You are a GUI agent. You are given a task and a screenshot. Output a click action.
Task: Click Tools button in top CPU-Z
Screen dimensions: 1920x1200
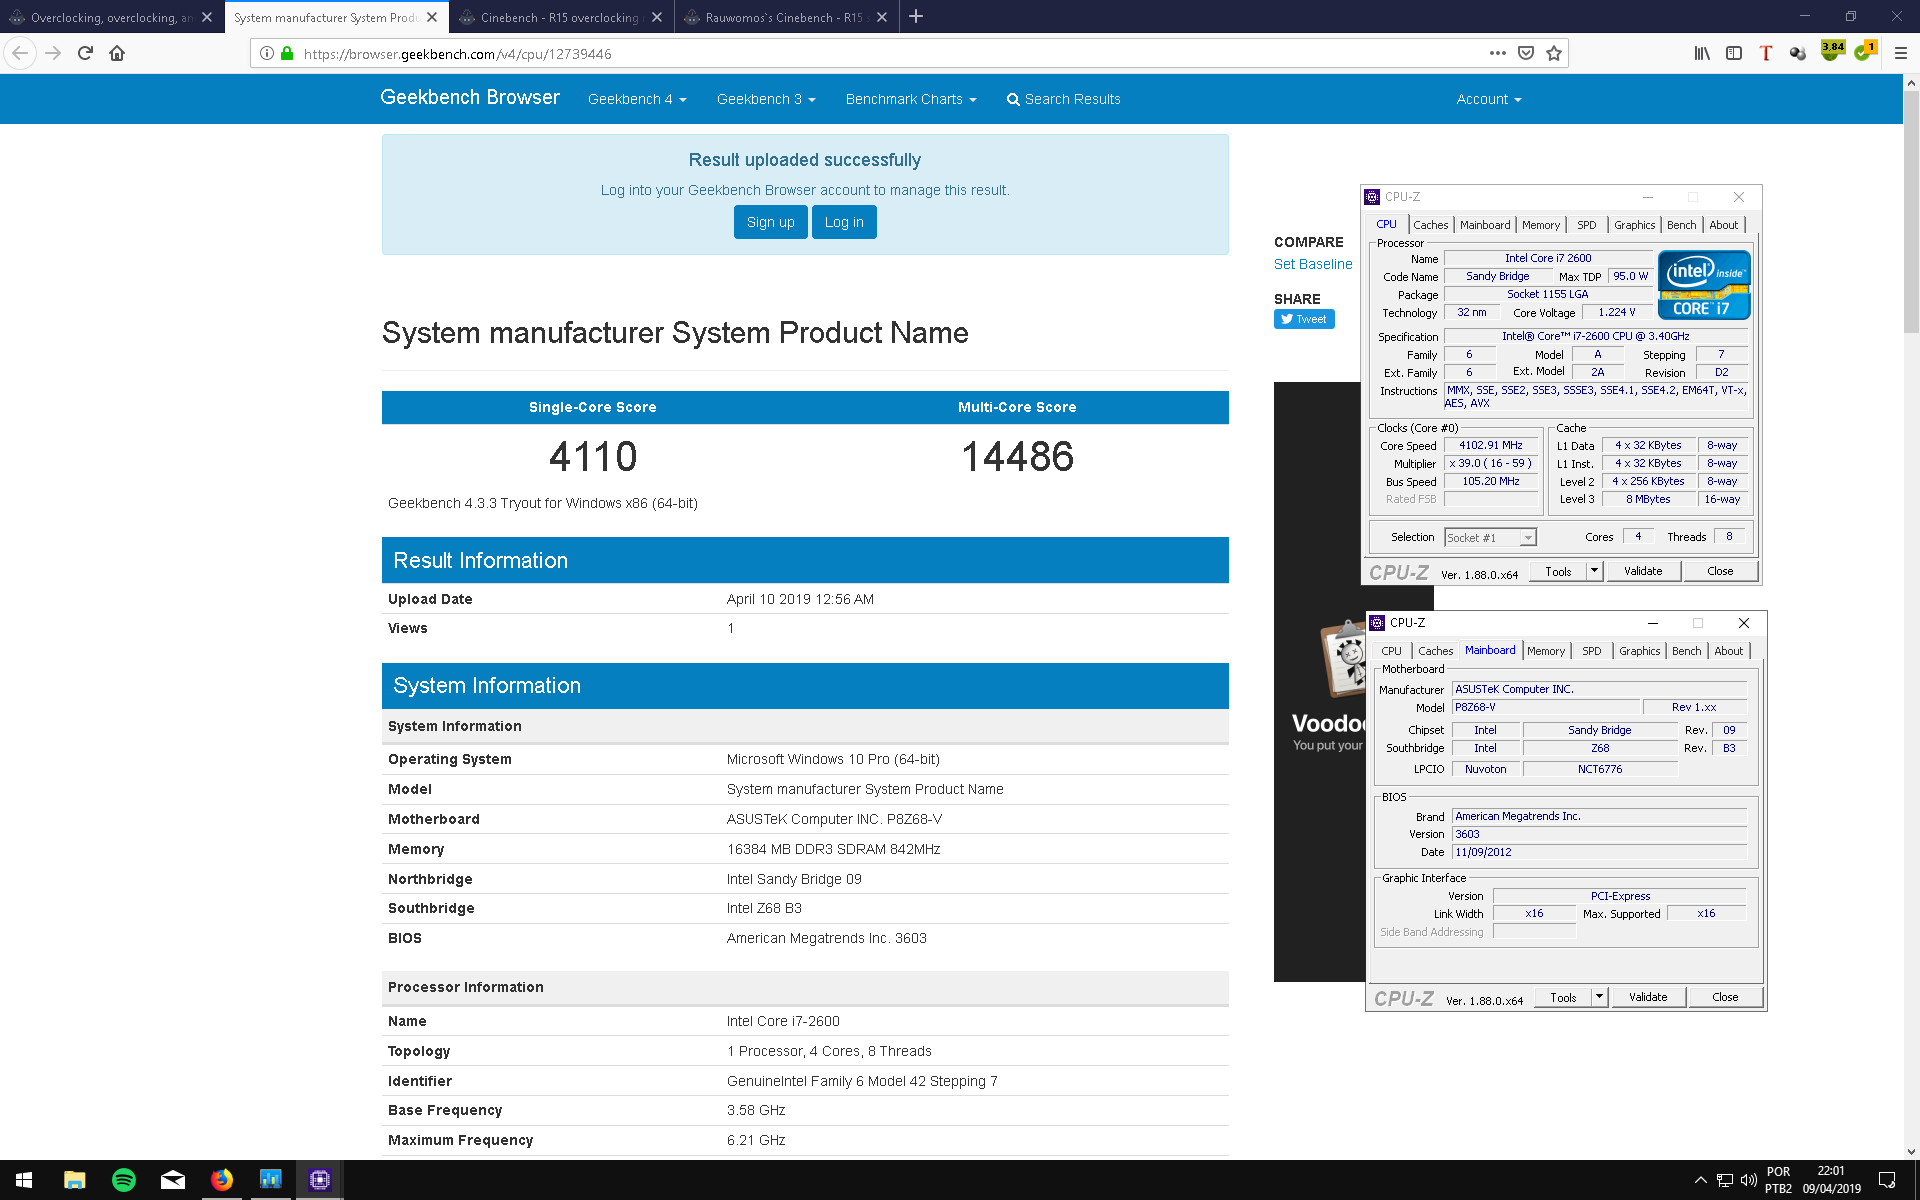click(1558, 571)
